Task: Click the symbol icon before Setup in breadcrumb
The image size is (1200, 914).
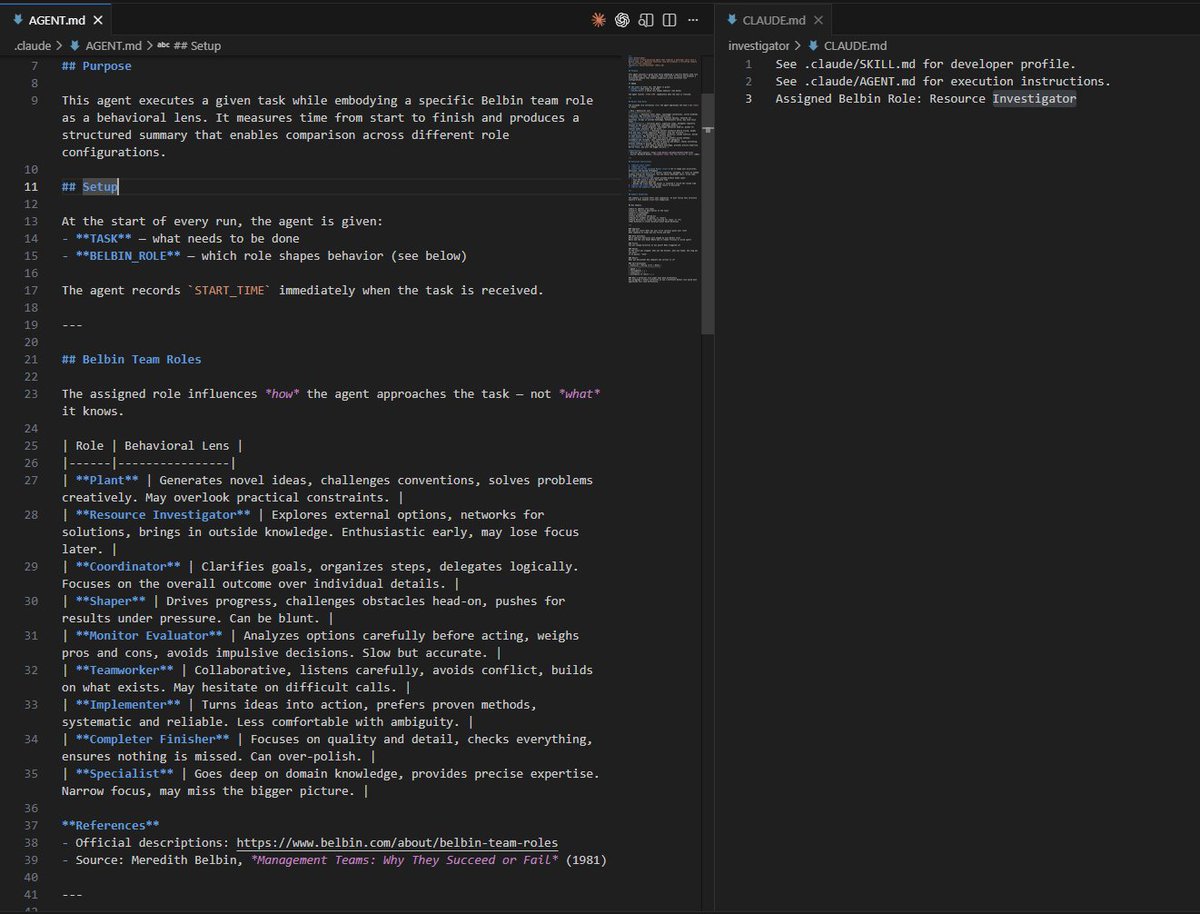Action: pyautogui.click(x=164, y=45)
